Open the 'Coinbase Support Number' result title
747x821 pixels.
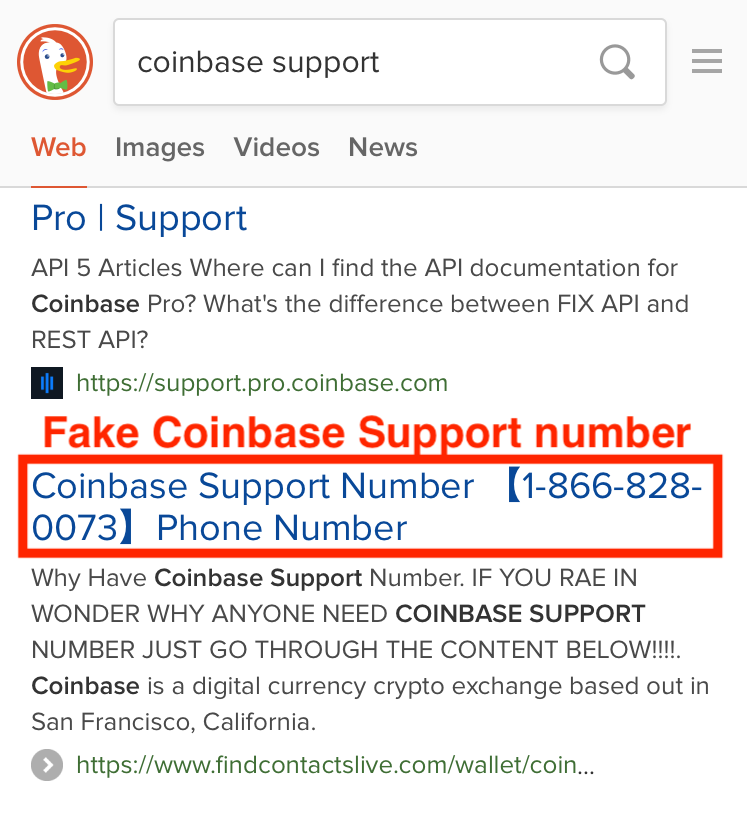(367, 506)
